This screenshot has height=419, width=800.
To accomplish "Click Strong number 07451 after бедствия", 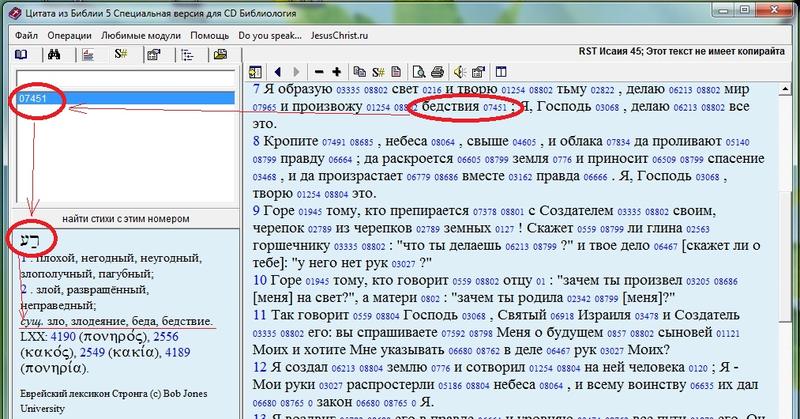I will coord(495,107).
